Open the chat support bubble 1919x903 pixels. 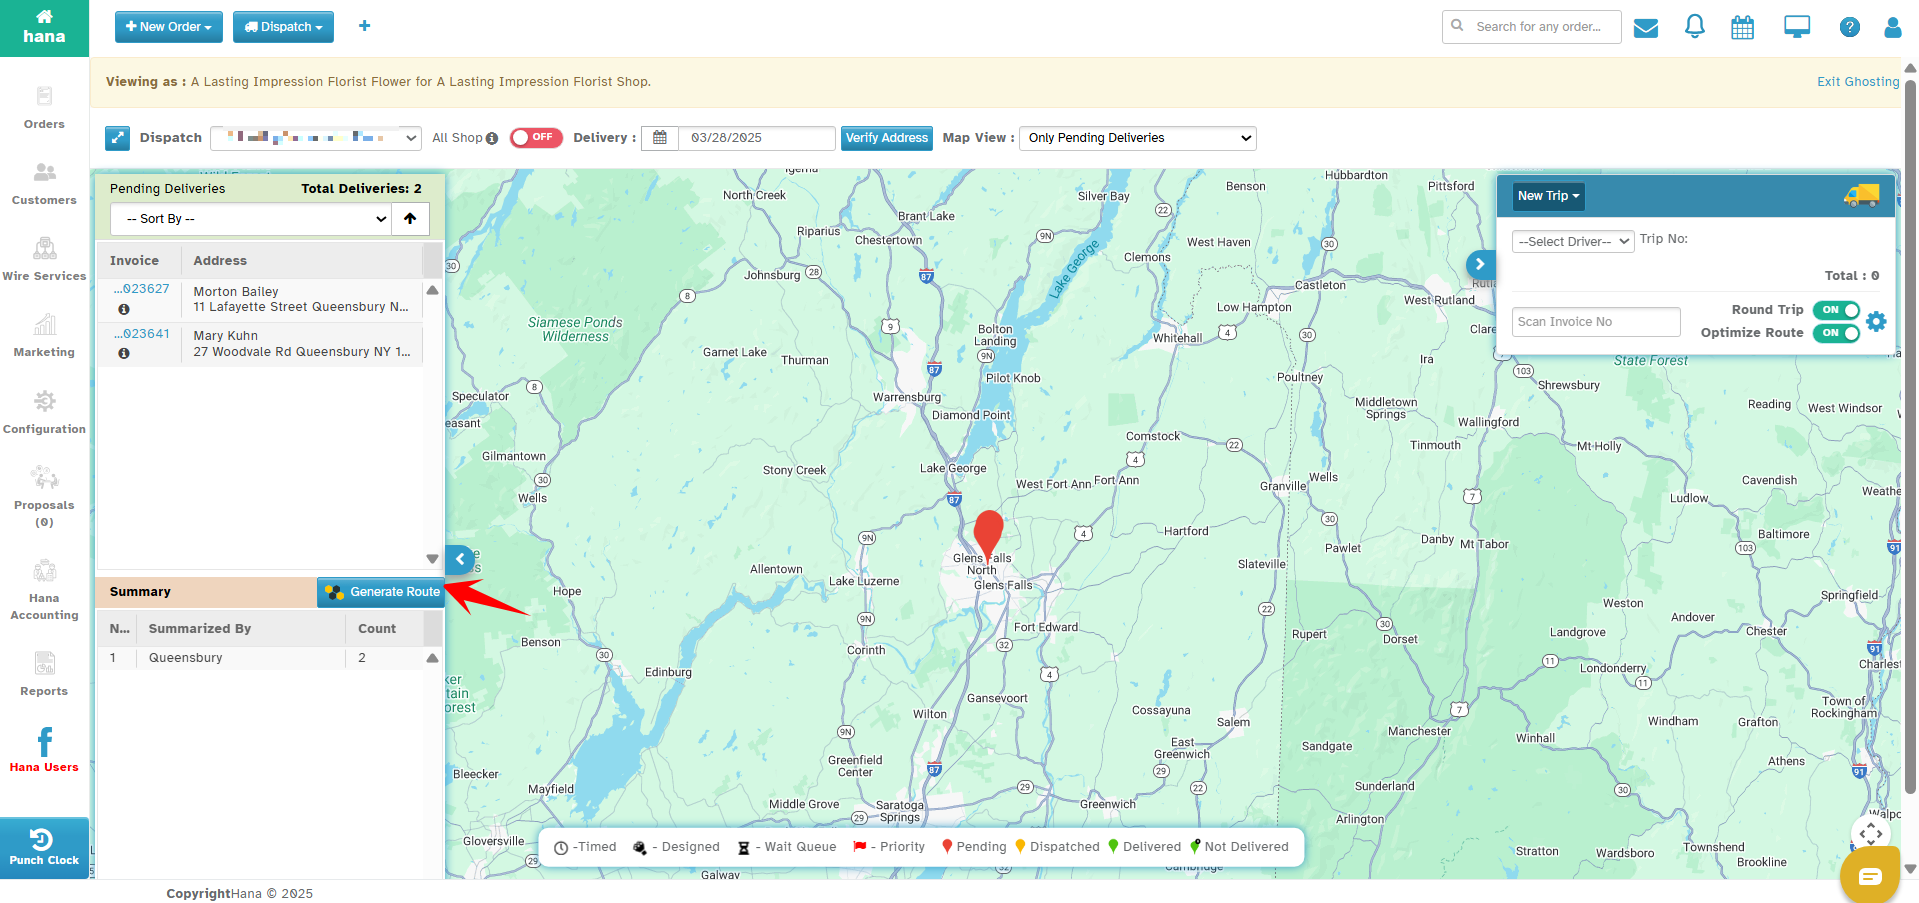pos(1871,876)
